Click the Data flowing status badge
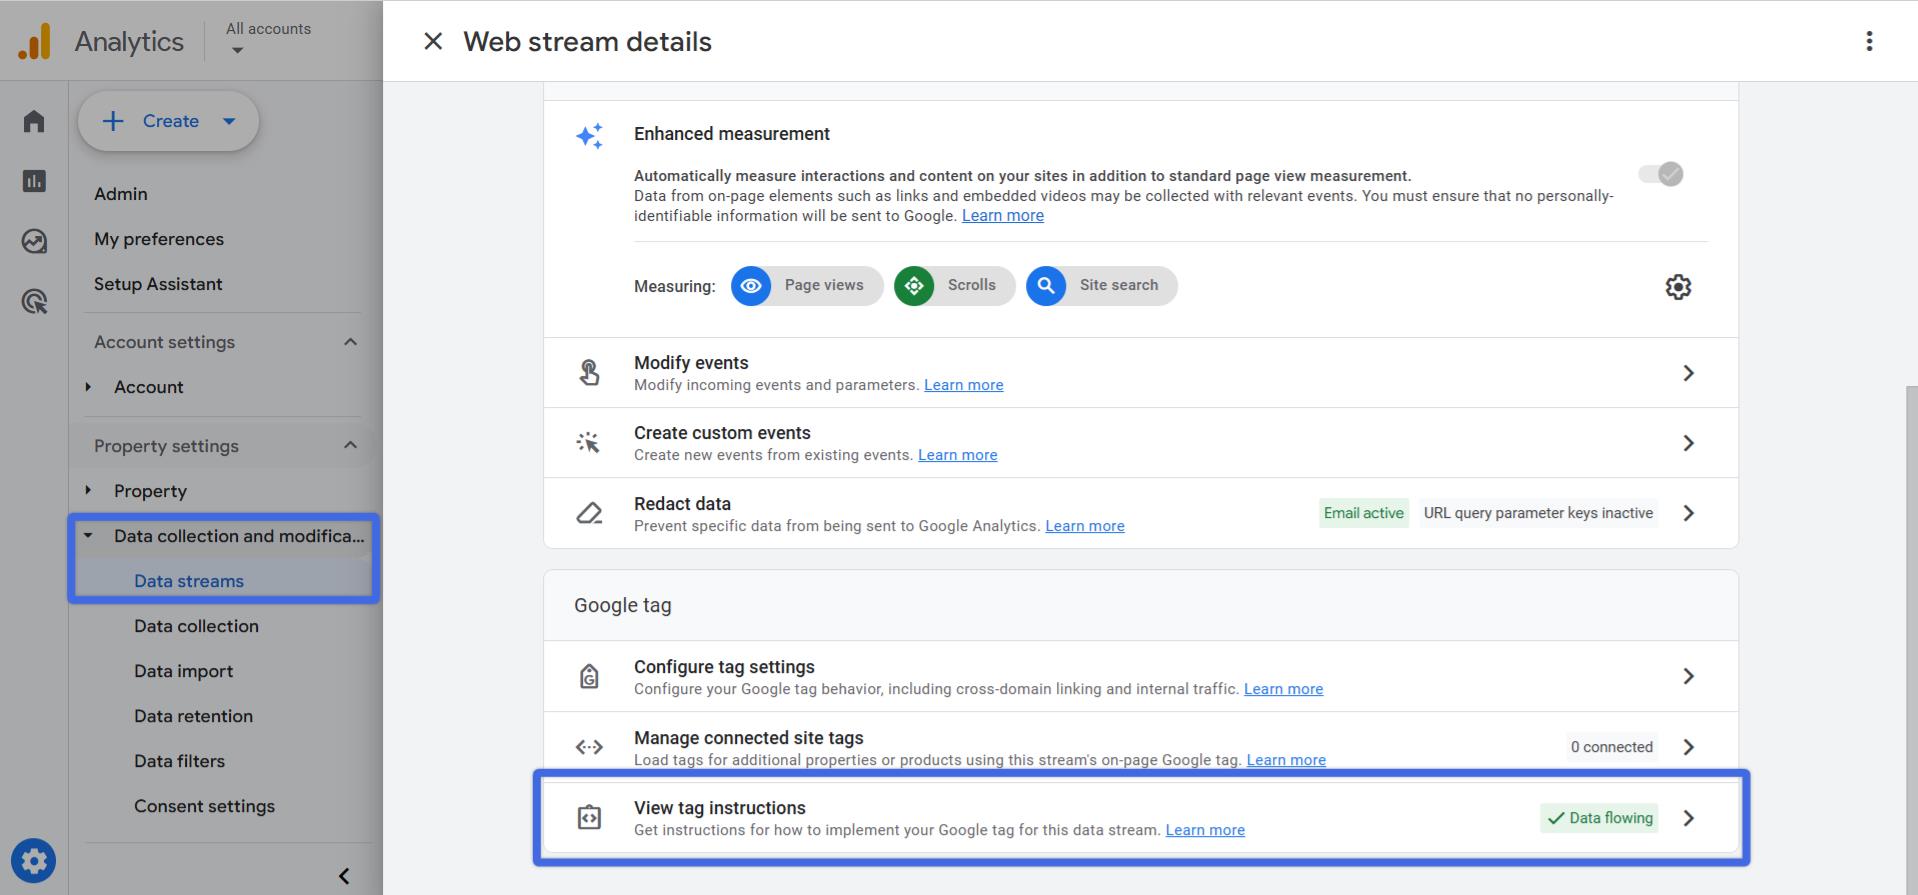Viewport: 1918px width, 895px height. (1599, 818)
